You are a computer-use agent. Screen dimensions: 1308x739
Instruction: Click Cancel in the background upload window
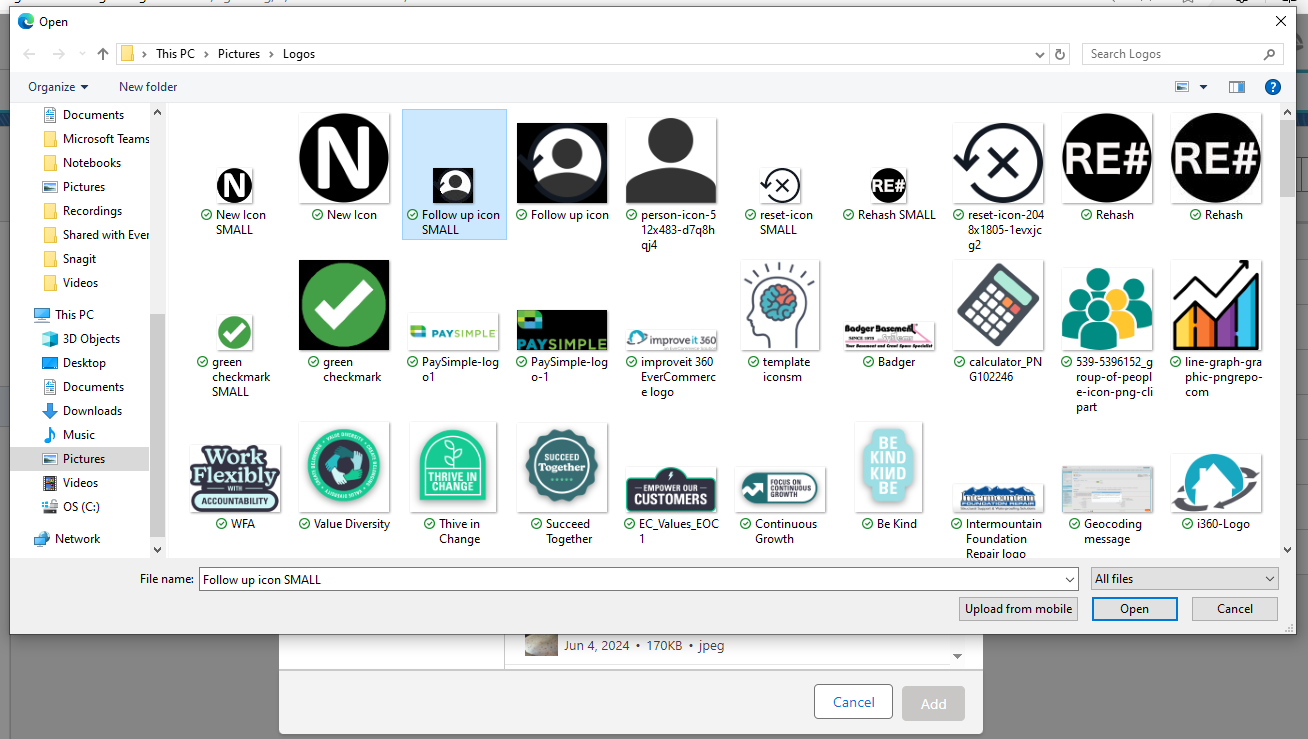(853, 702)
